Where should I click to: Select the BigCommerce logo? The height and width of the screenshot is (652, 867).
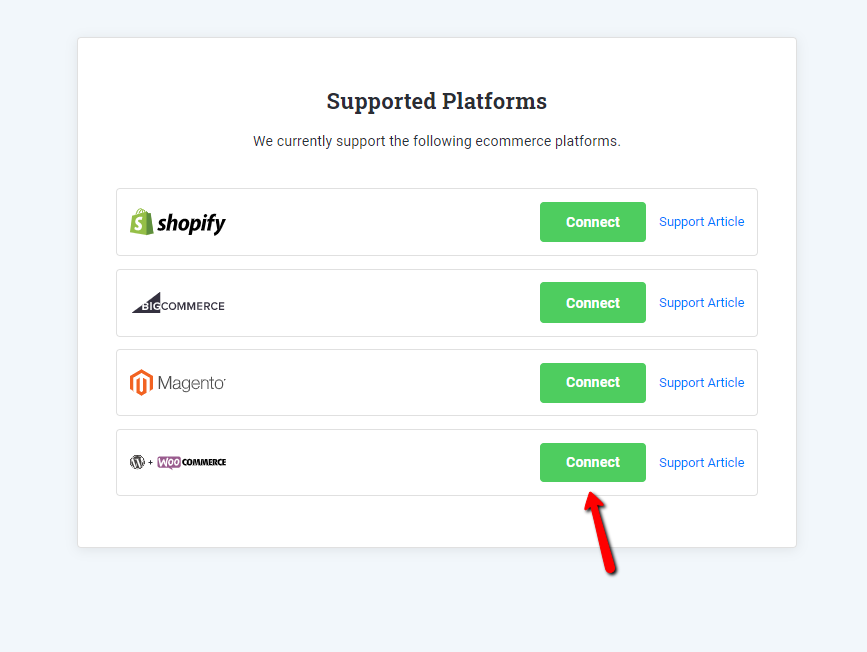pyautogui.click(x=177, y=302)
